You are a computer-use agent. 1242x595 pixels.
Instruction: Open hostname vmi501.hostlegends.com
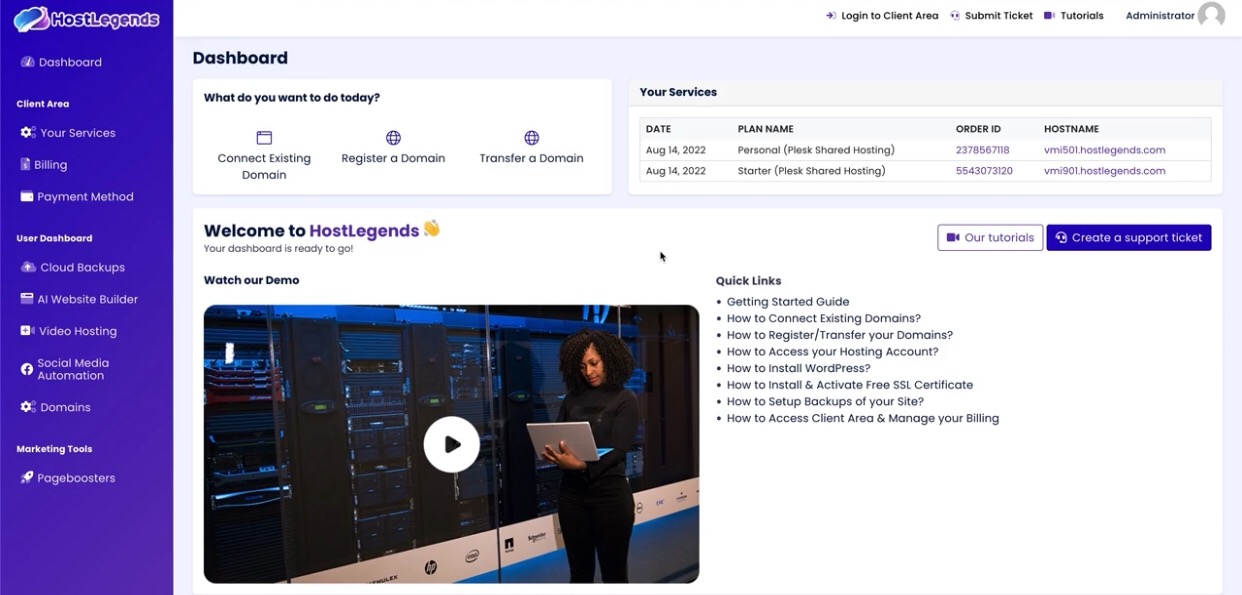pos(1104,150)
